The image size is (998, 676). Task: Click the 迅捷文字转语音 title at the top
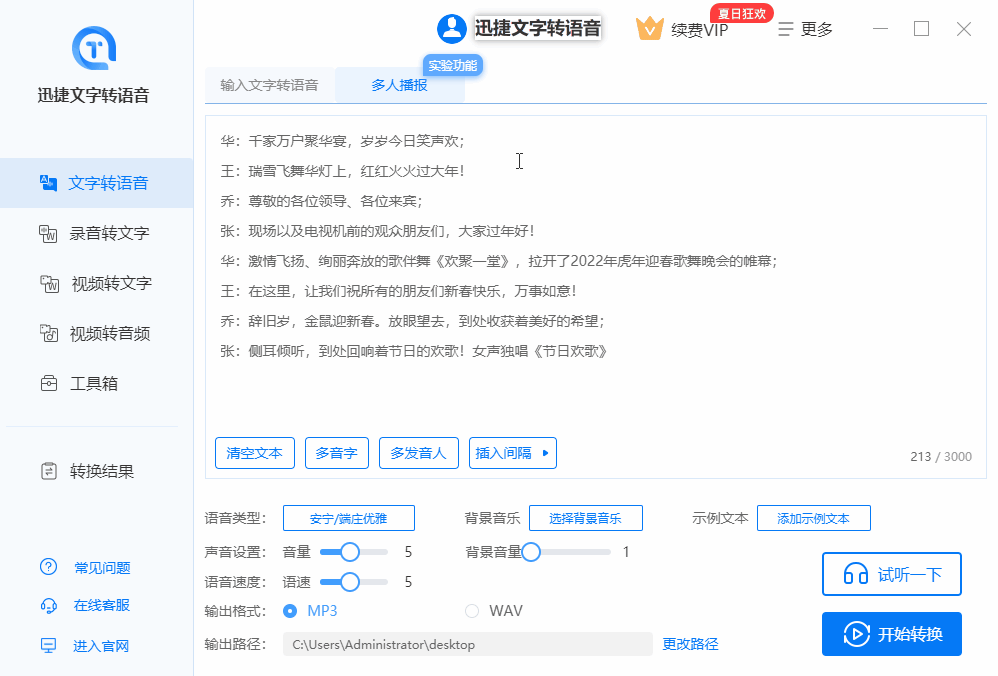point(538,28)
